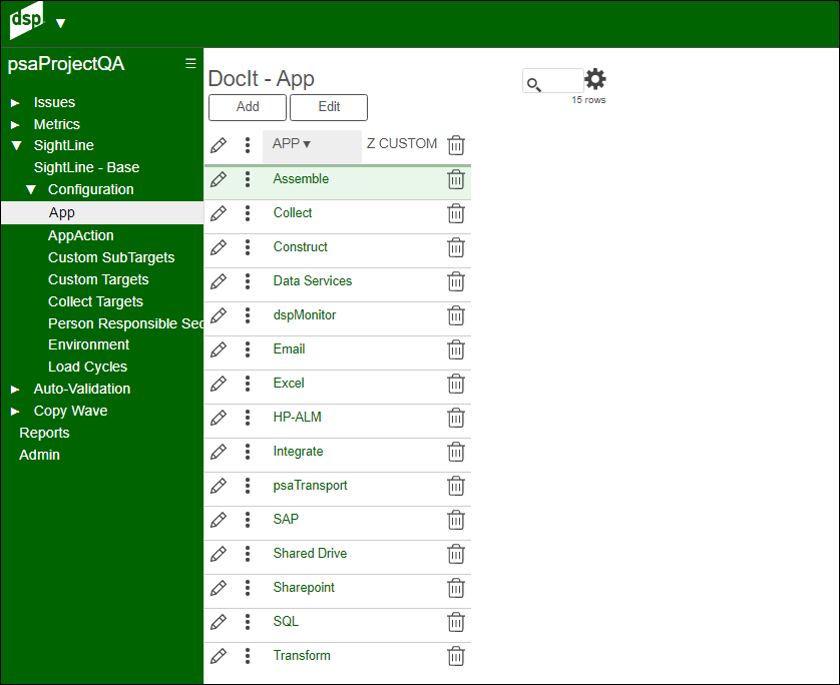
Task: Delete the dspMonitor row
Action: click(x=456, y=316)
